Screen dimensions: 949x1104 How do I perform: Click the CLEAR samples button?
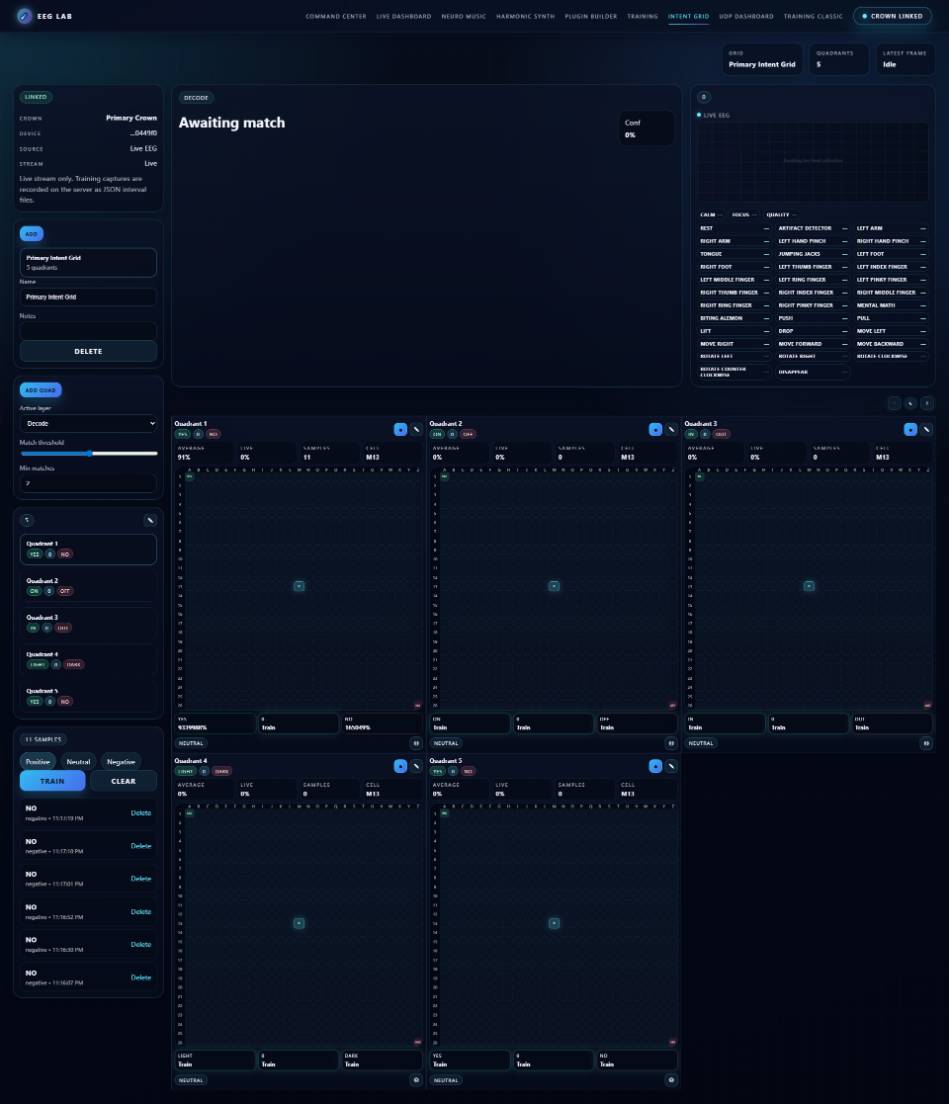tap(123, 781)
